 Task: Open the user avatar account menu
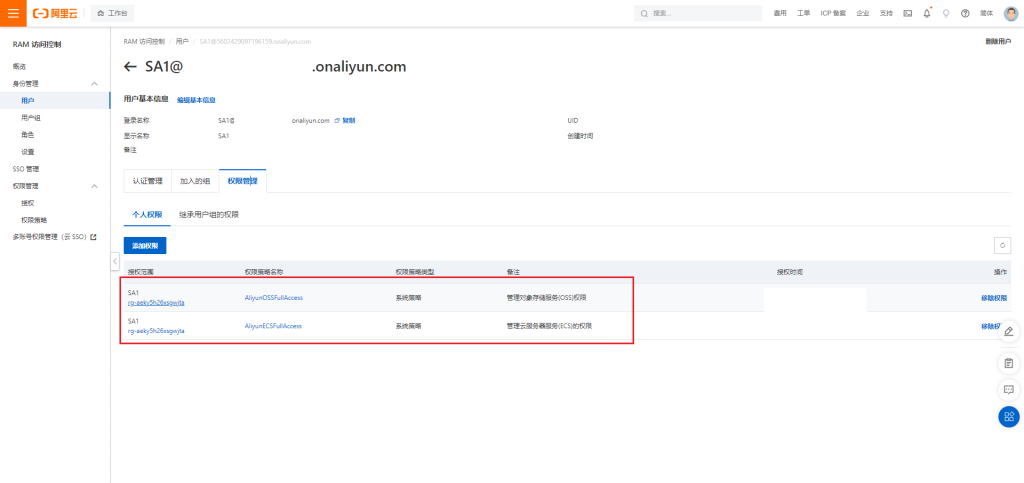(x=1011, y=13)
